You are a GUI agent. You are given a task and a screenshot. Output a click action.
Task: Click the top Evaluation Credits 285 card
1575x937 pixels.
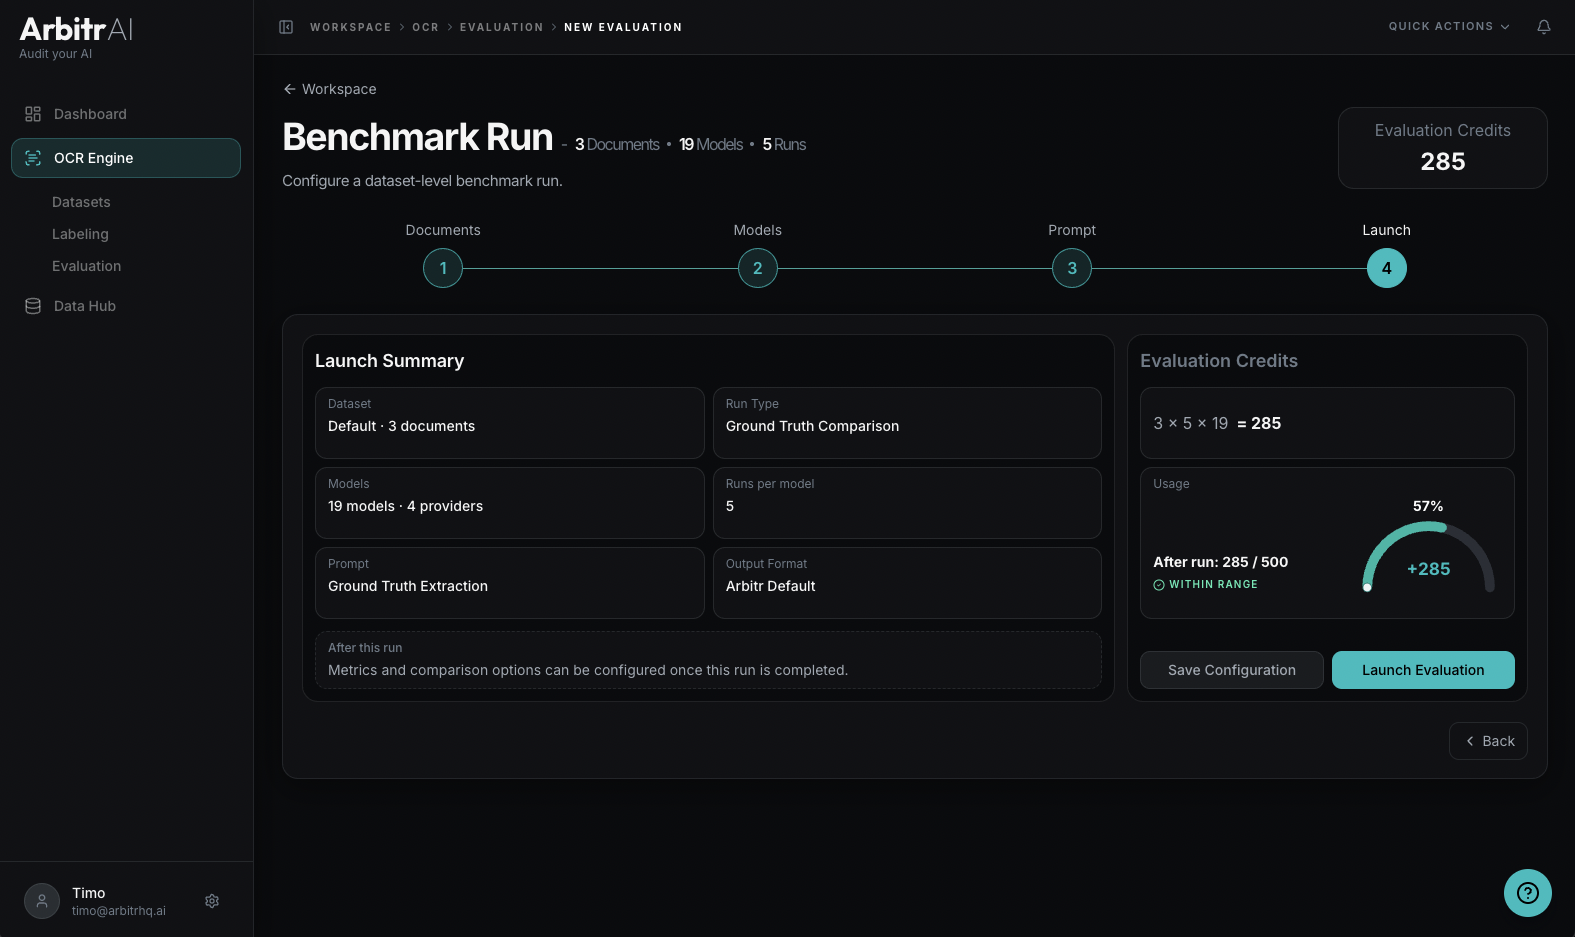[x=1443, y=148]
